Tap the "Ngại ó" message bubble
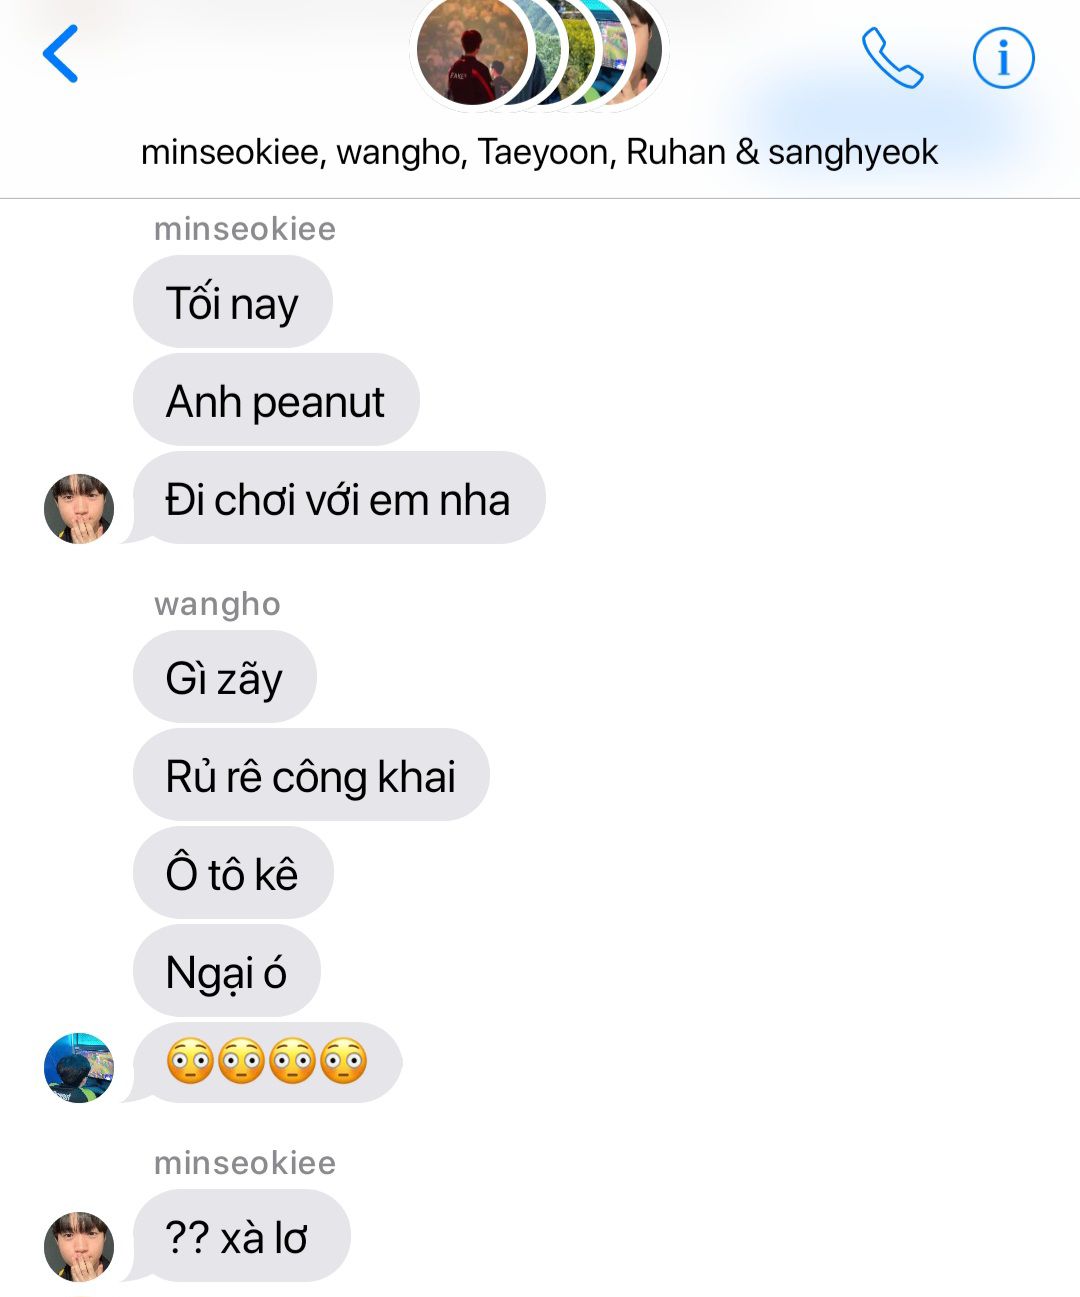This screenshot has width=1080, height=1297. click(226, 971)
